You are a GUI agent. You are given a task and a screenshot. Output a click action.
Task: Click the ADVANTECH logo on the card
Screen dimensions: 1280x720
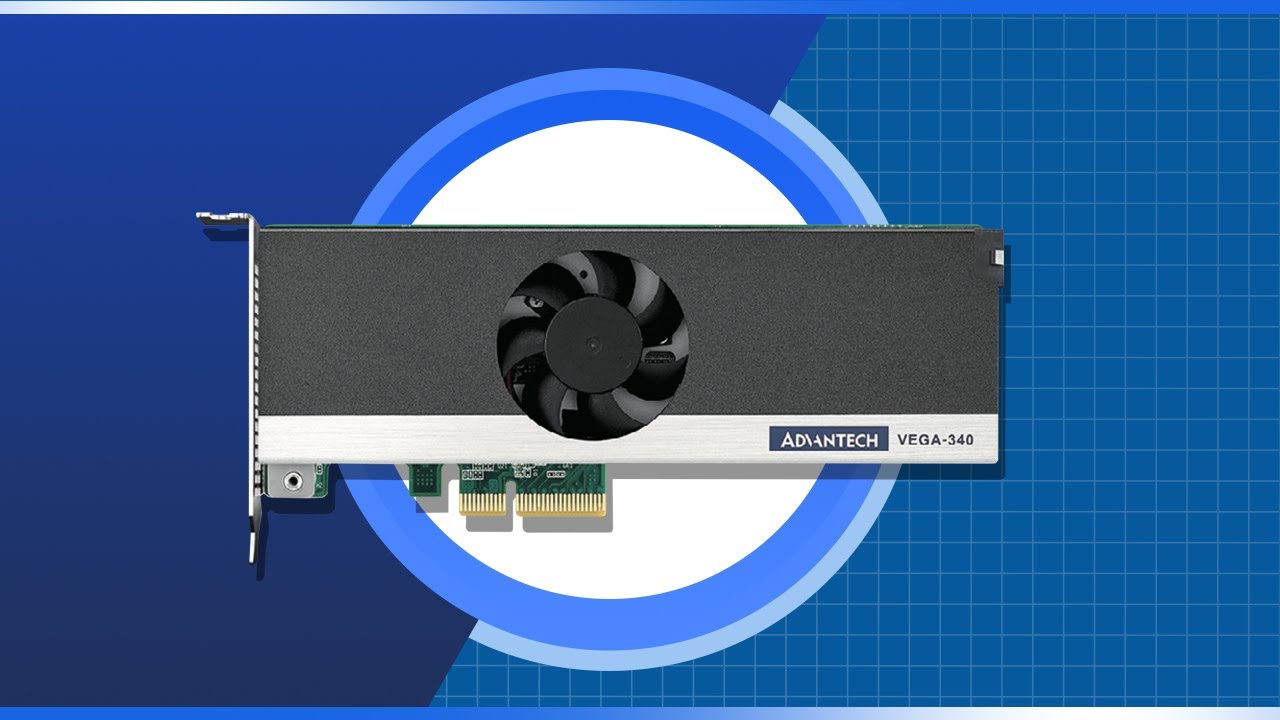coord(829,439)
